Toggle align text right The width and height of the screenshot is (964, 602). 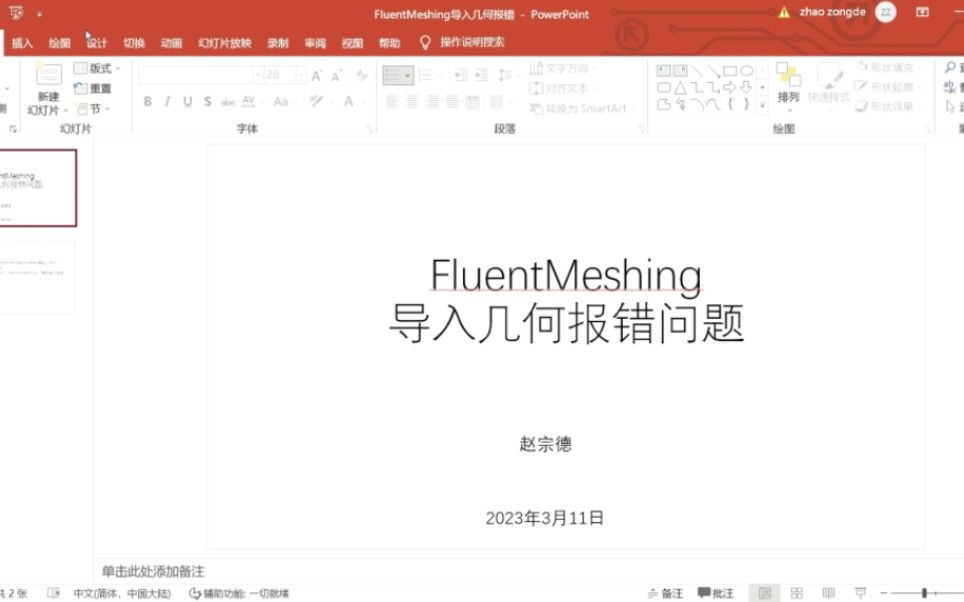[x=432, y=101]
